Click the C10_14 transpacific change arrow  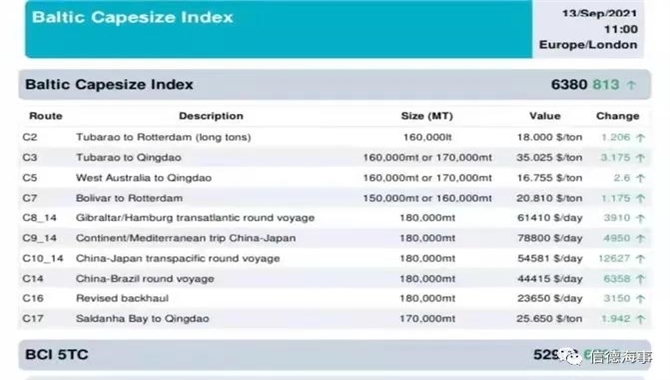click(x=640, y=259)
